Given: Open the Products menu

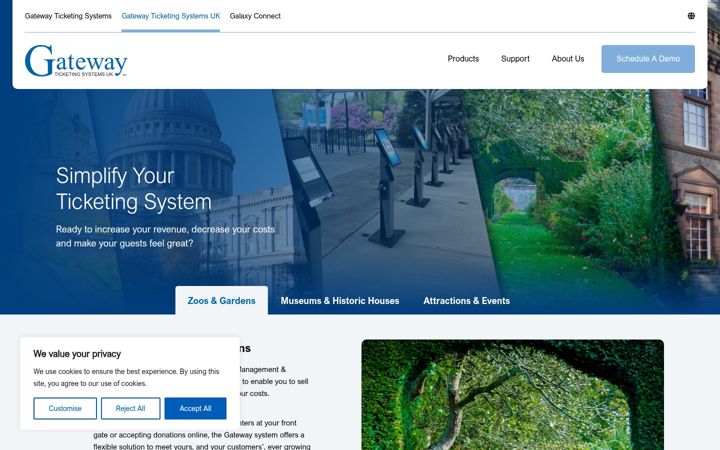Looking at the screenshot, I should [463, 59].
